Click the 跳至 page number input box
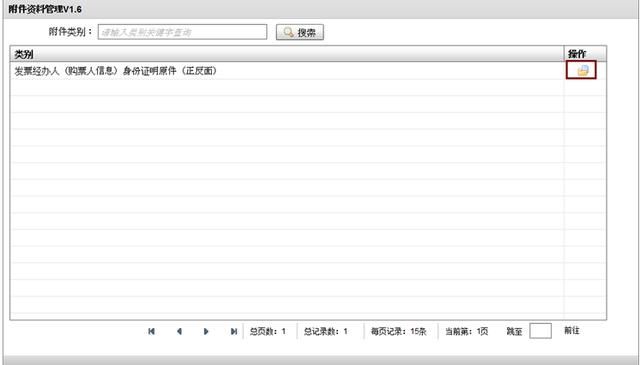Image resolution: width=640 pixels, height=365 pixels. click(x=540, y=331)
